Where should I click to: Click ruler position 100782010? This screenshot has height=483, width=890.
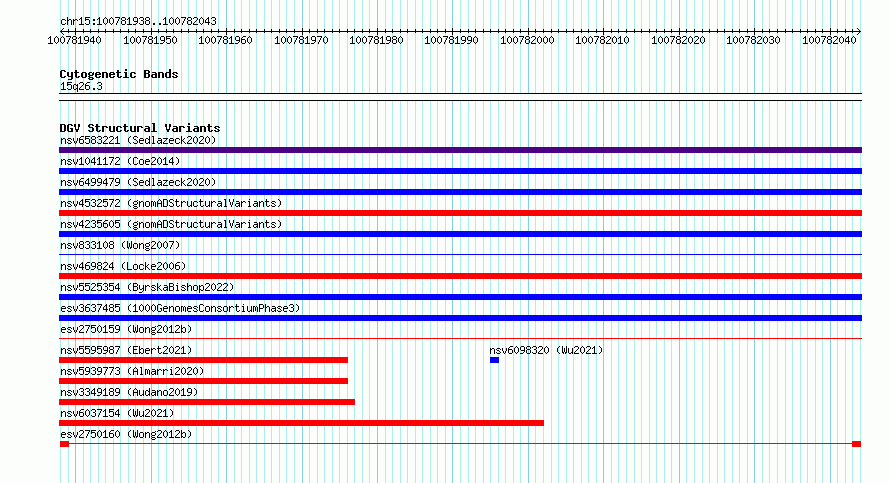click(602, 40)
